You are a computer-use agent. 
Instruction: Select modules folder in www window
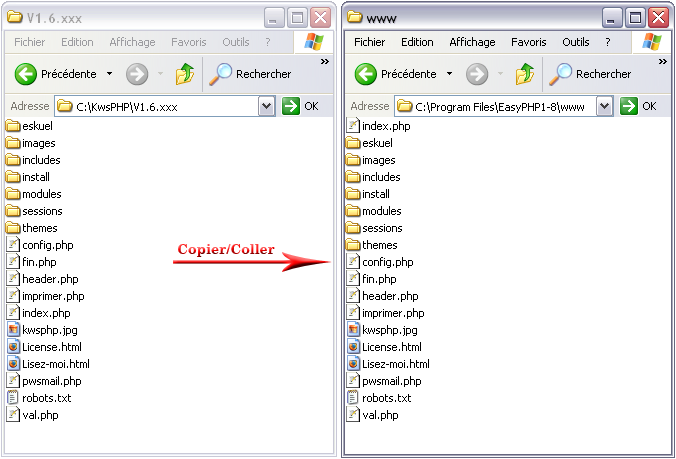click(x=374, y=211)
